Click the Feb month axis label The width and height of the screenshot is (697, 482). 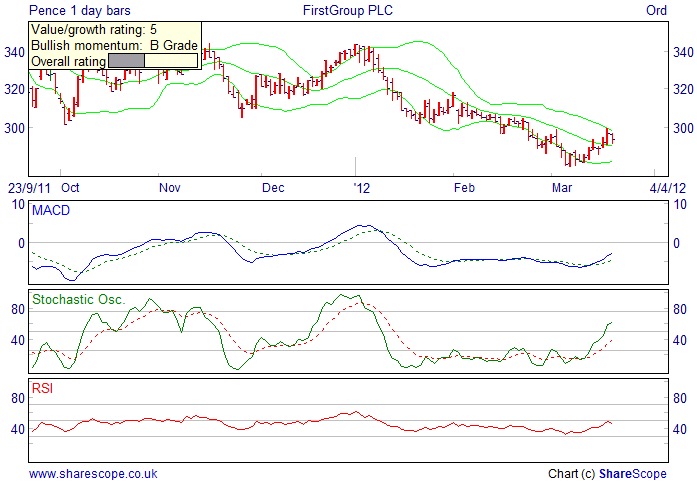(465, 188)
